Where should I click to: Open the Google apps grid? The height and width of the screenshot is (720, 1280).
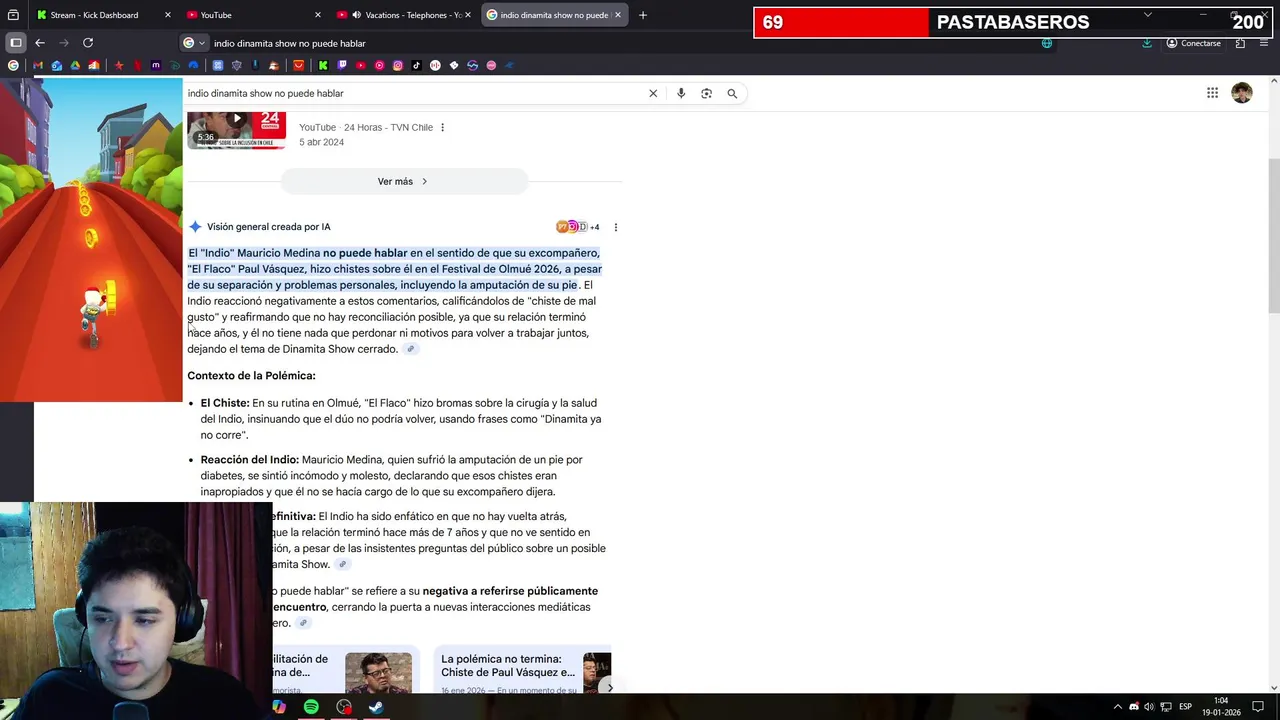1212,93
